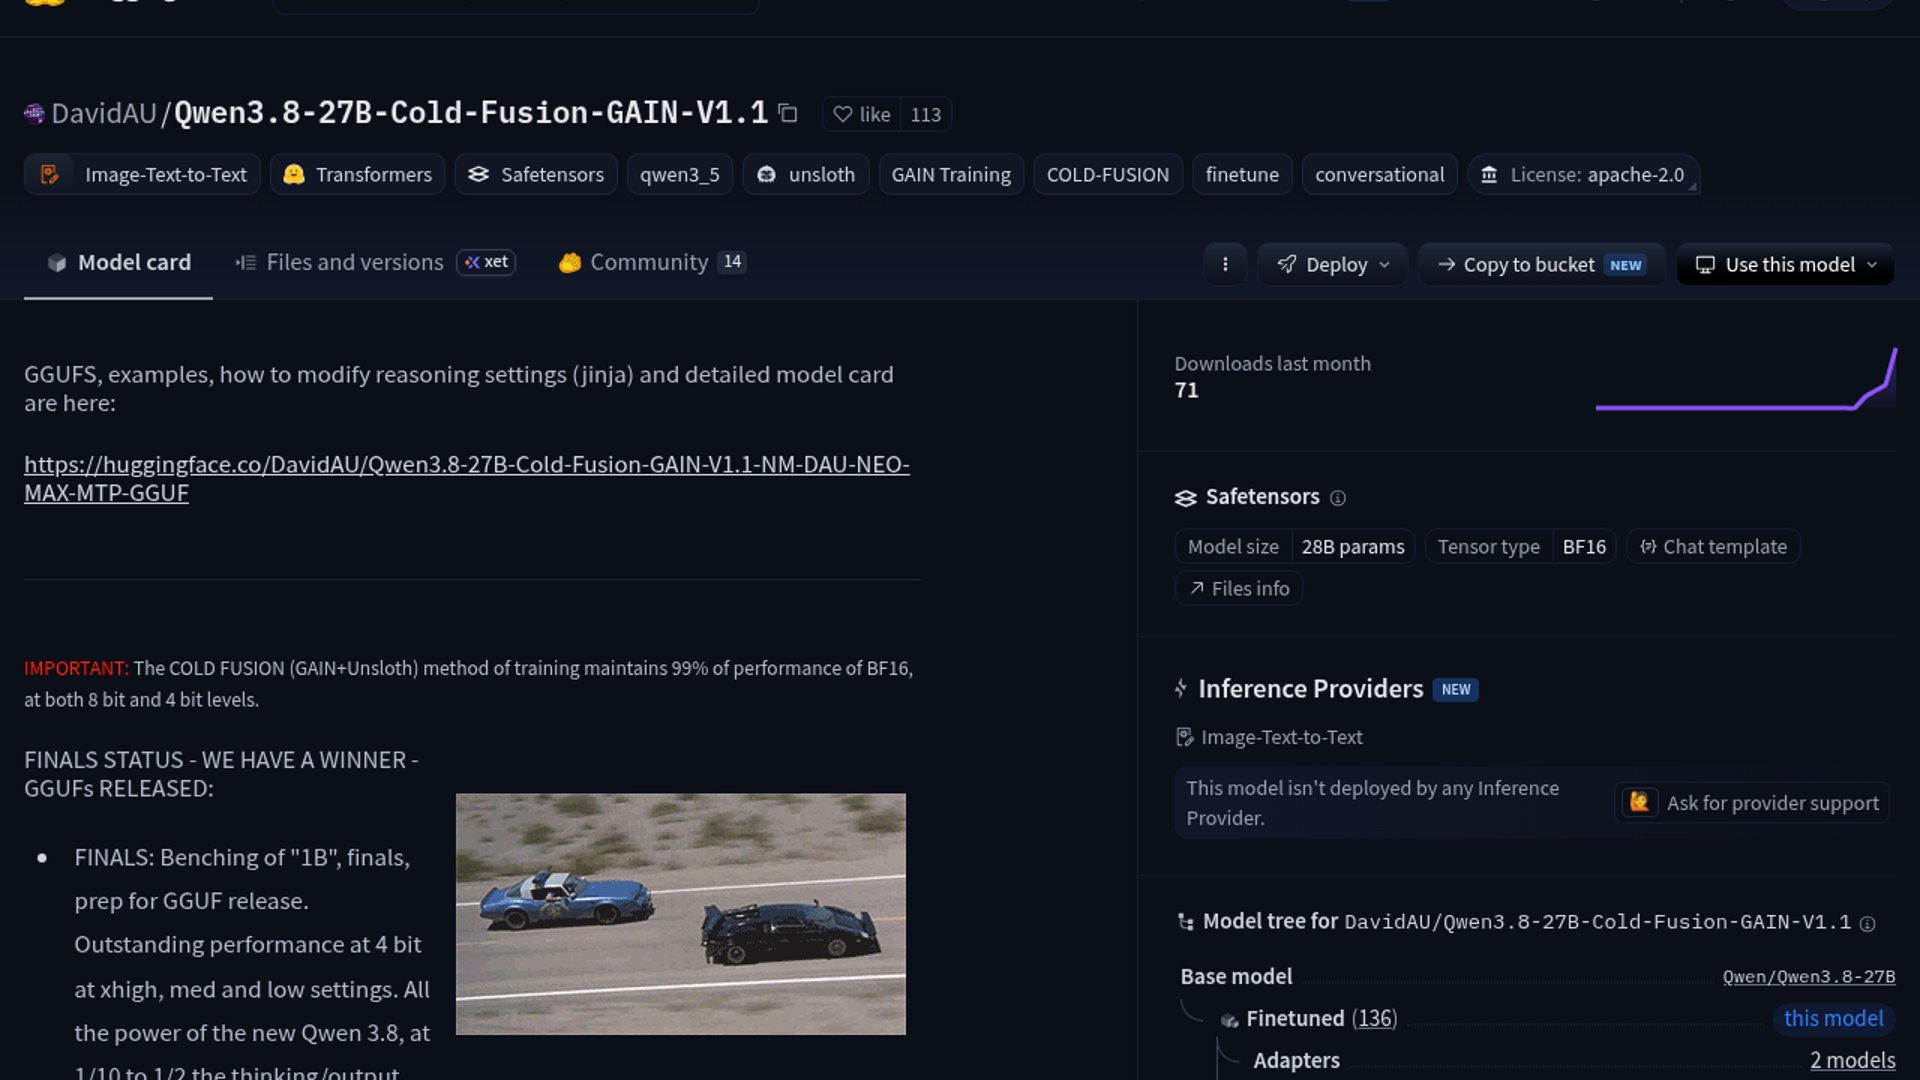Click the BF16 tensor type value

click(1584, 547)
